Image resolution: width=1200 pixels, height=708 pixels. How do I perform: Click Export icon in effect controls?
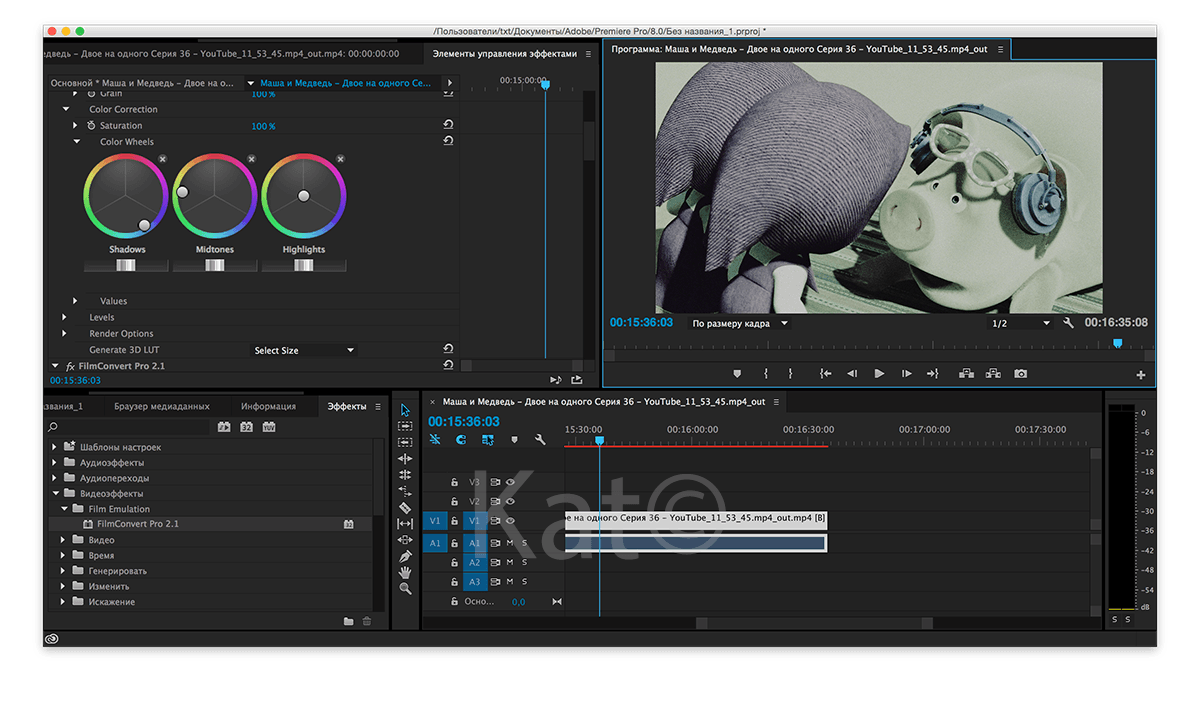click(577, 380)
